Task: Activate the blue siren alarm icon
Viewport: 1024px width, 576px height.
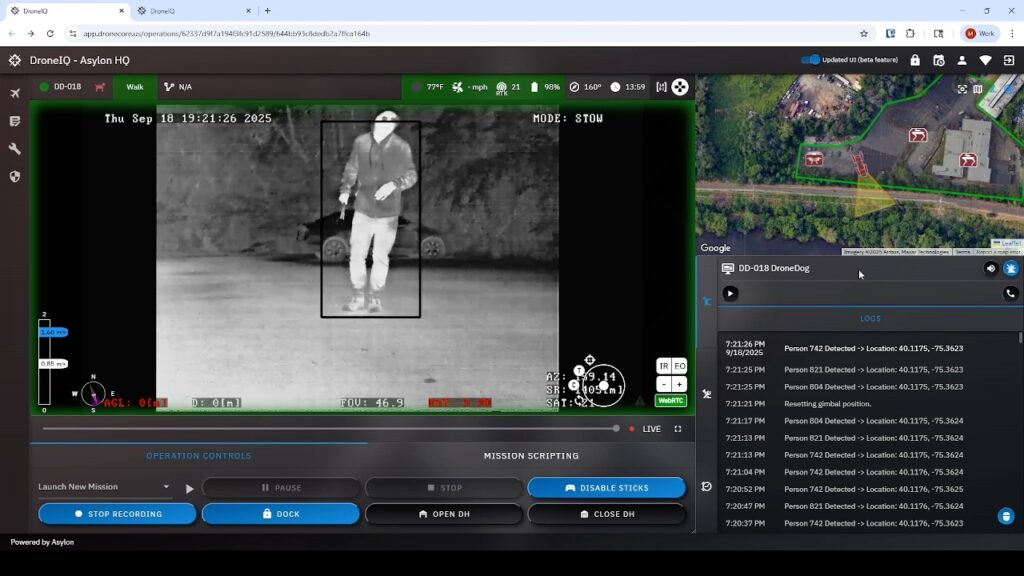Action: (1011, 268)
